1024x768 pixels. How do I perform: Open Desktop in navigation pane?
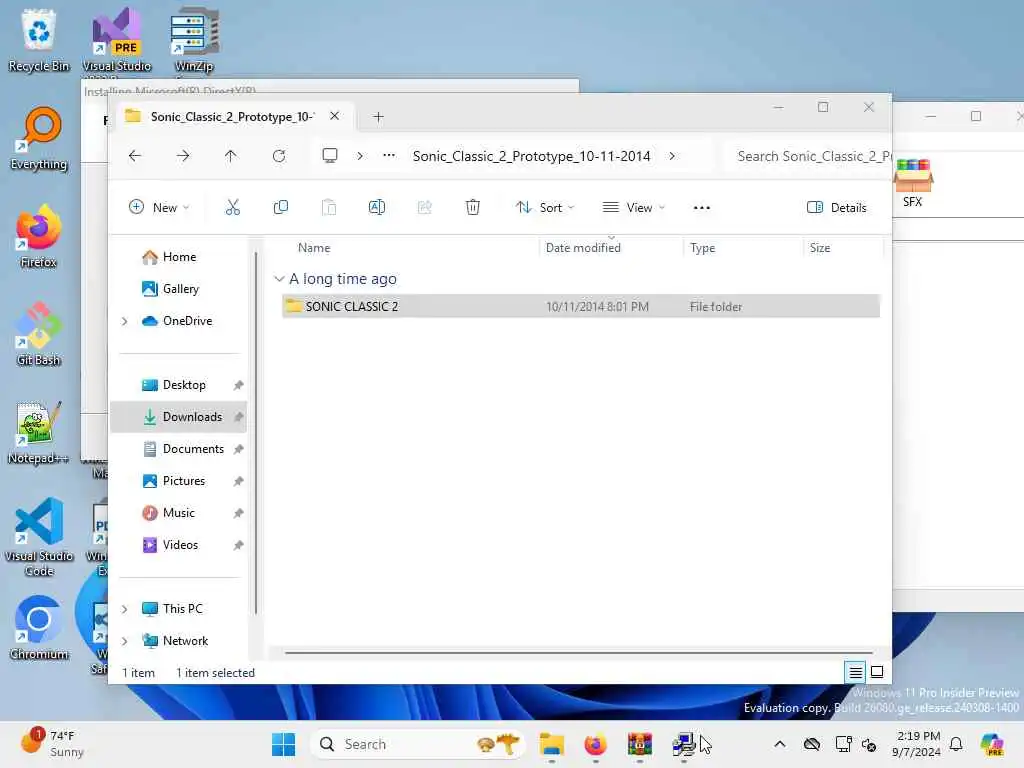[182, 385]
